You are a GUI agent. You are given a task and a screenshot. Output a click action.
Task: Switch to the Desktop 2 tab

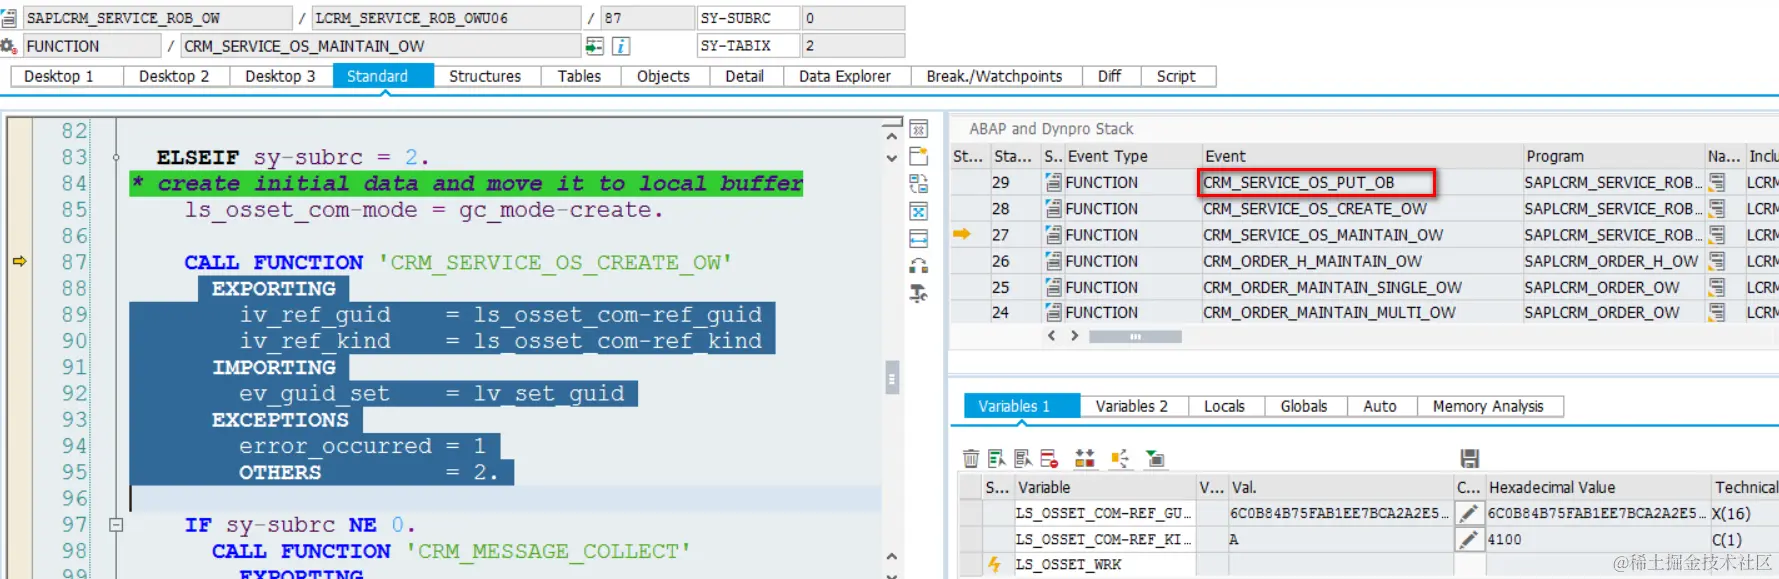174,76
